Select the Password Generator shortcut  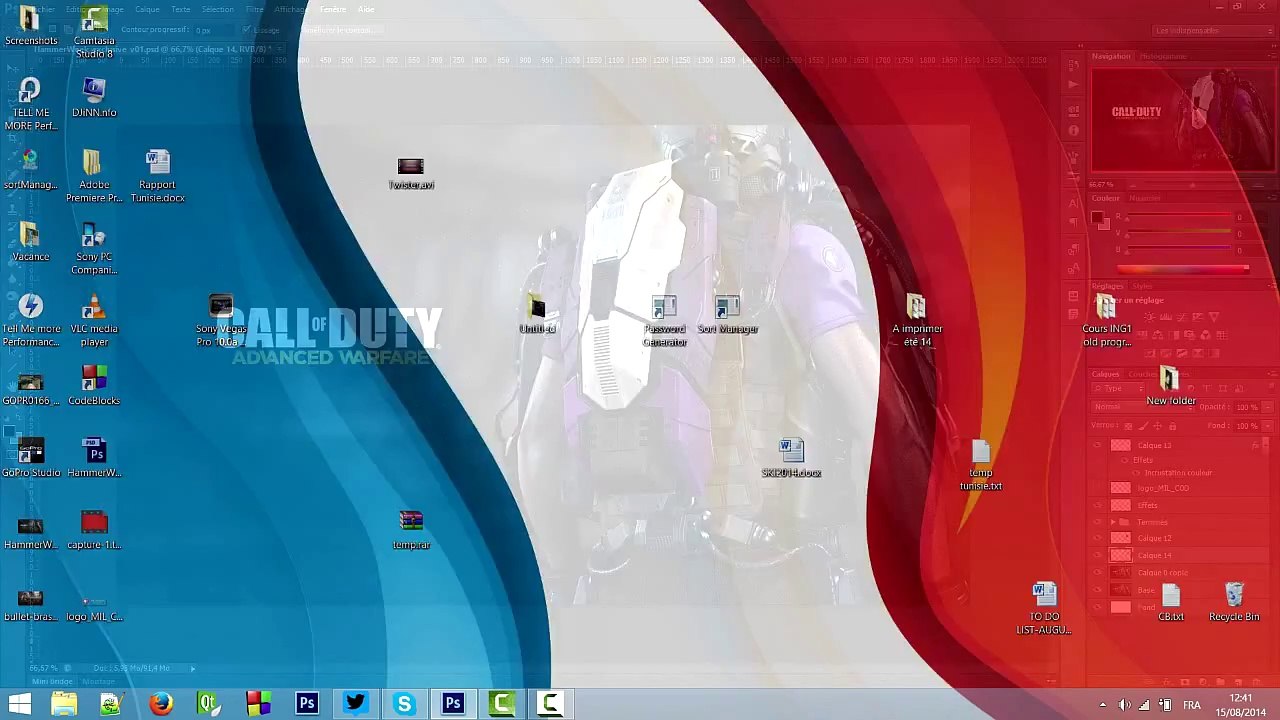pyautogui.click(x=665, y=321)
